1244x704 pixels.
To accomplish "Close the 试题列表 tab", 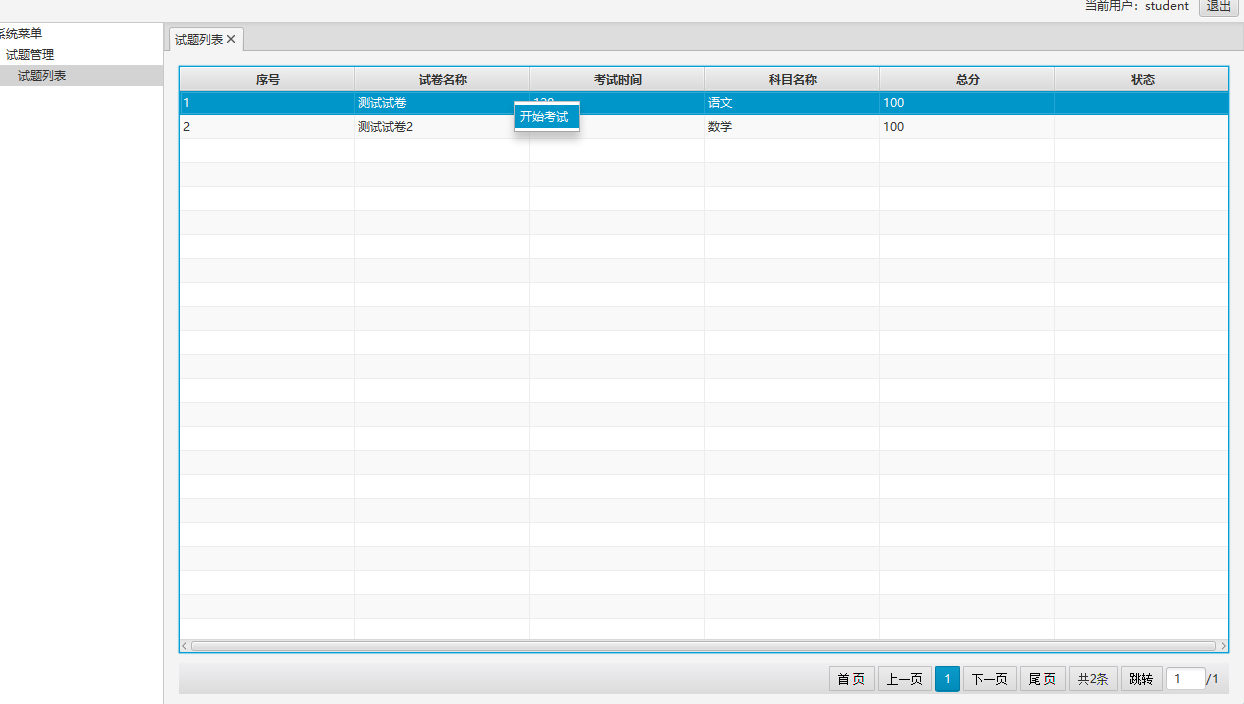I will (231, 39).
